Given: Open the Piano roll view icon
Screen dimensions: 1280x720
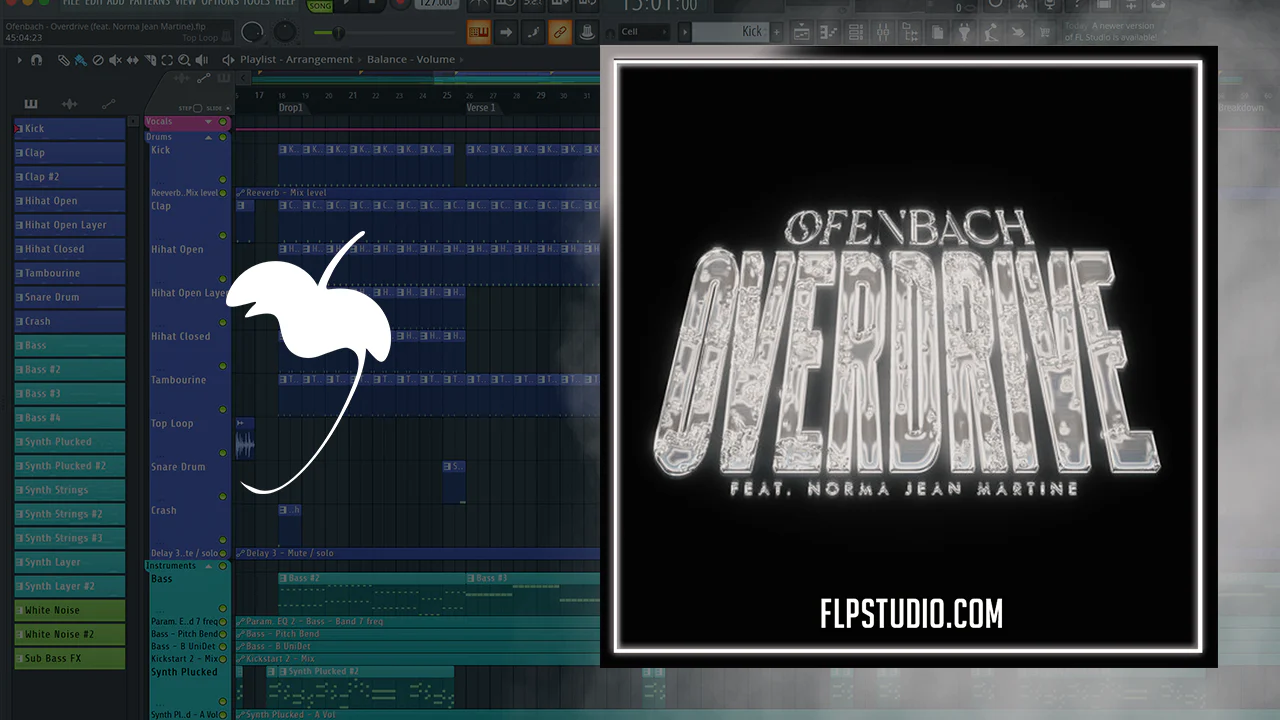Looking at the screenshot, I should coord(829,33).
